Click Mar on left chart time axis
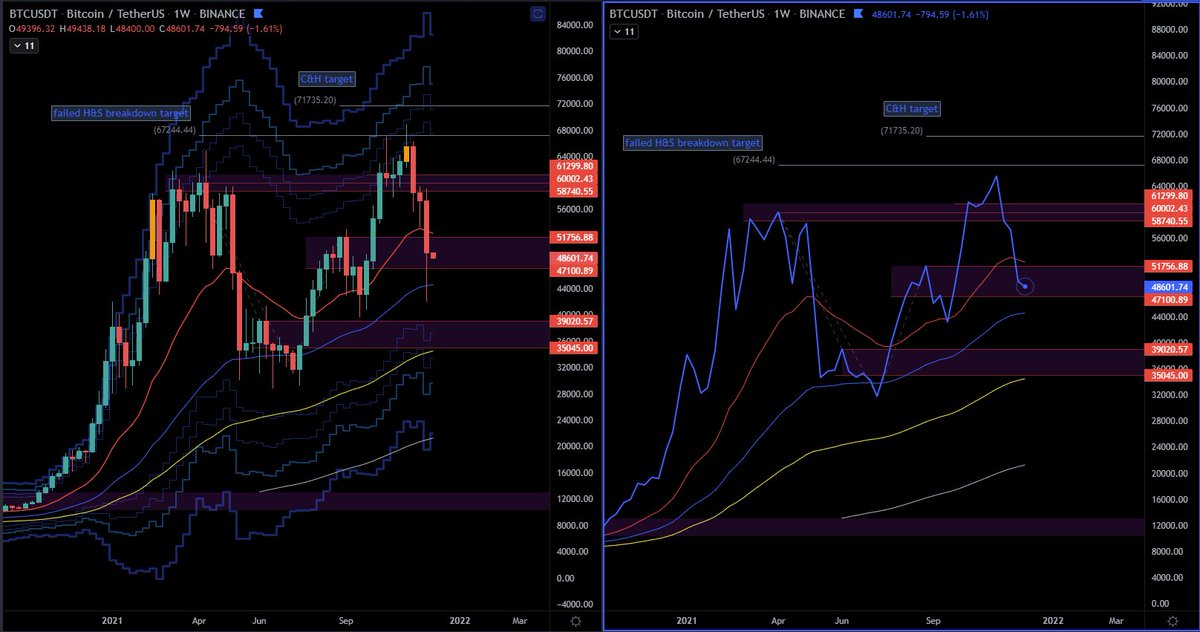Viewport: 1200px width, 632px height. tap(520, 621)
